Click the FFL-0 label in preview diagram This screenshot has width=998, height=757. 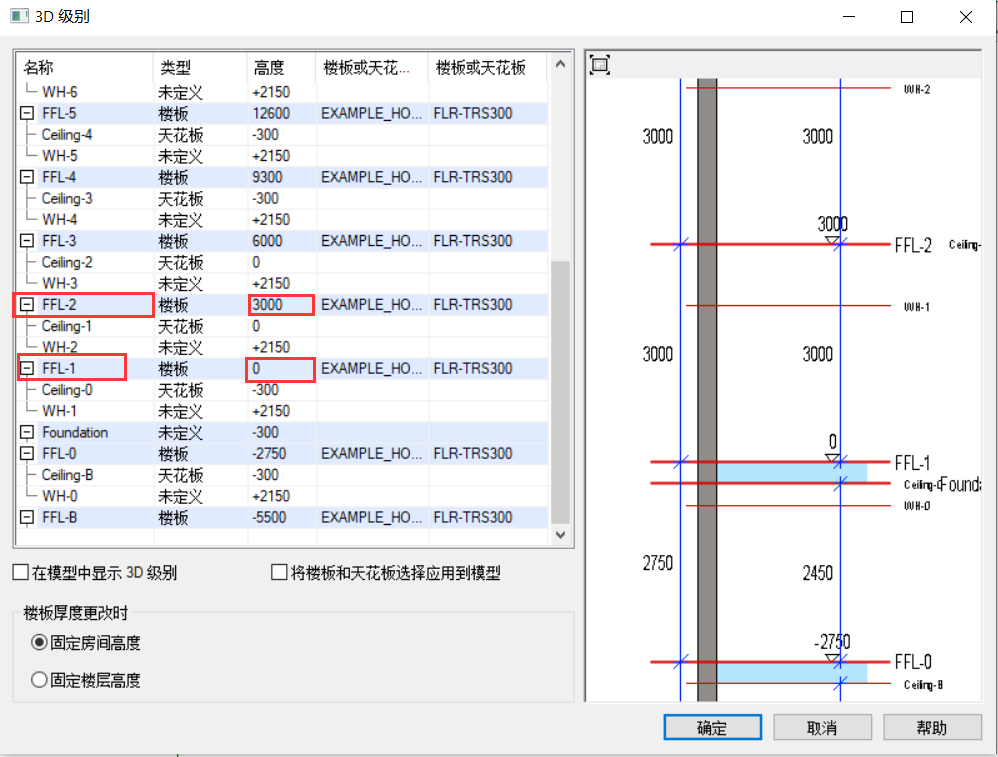pos(913,661)
